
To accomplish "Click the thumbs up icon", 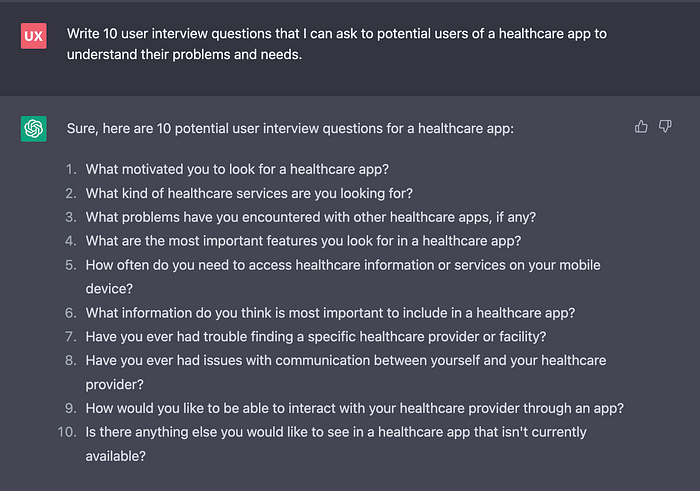I will [641, 127].
